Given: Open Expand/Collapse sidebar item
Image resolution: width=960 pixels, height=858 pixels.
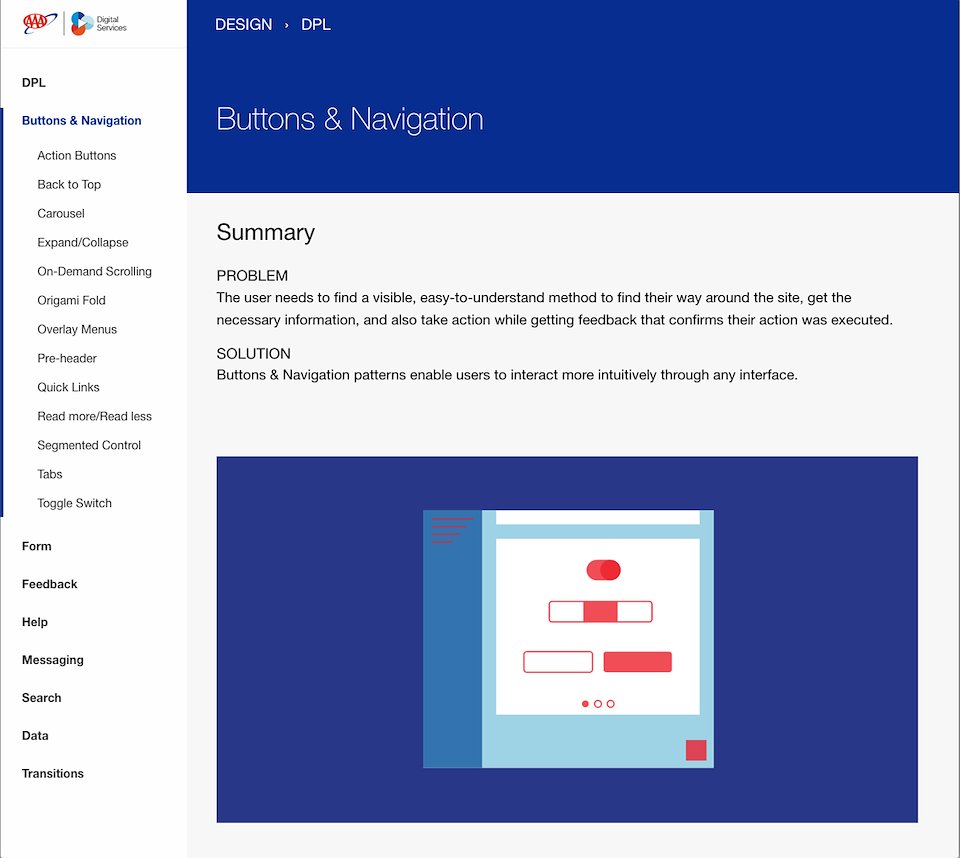Looking at the screenshot, I should tap(83, 243).
